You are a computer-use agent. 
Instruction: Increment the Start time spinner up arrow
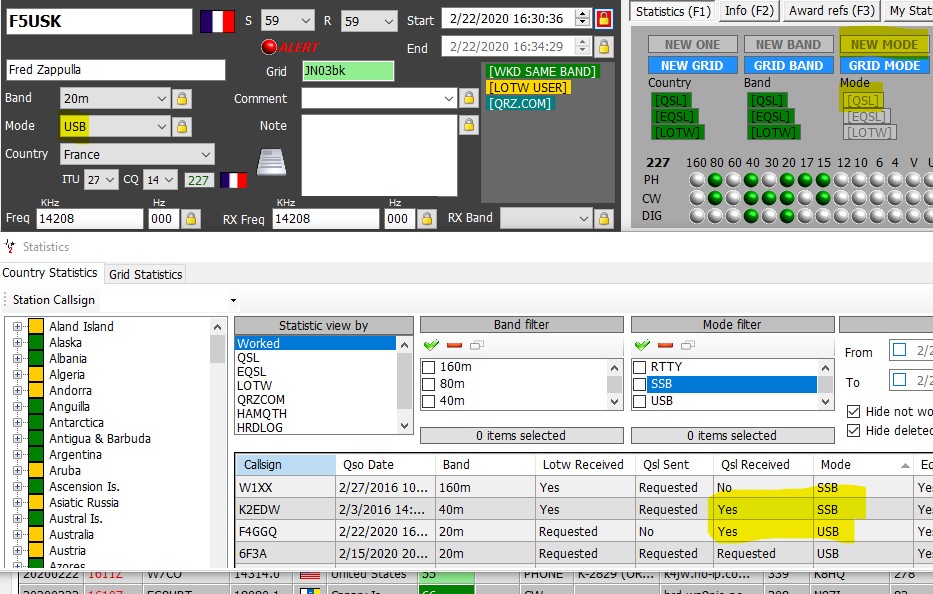coord(583,14)
